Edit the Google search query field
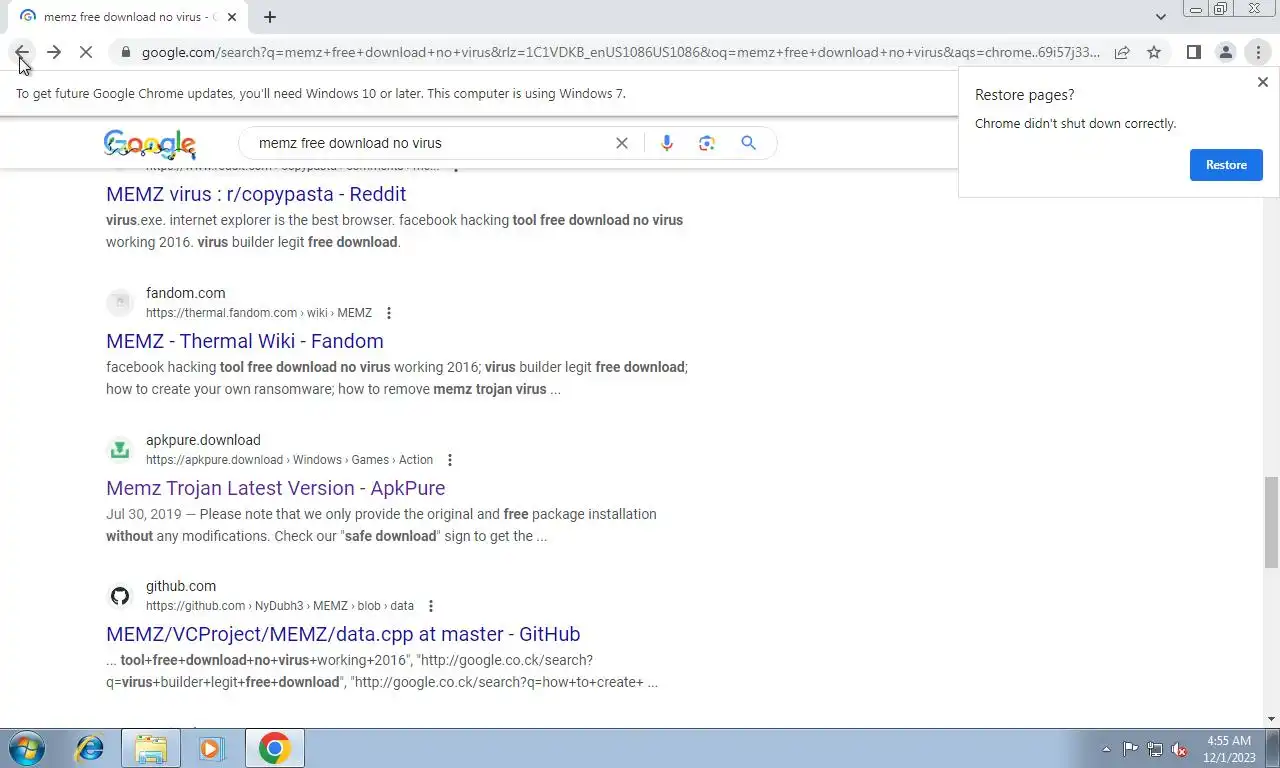 (x=430, y=143)
